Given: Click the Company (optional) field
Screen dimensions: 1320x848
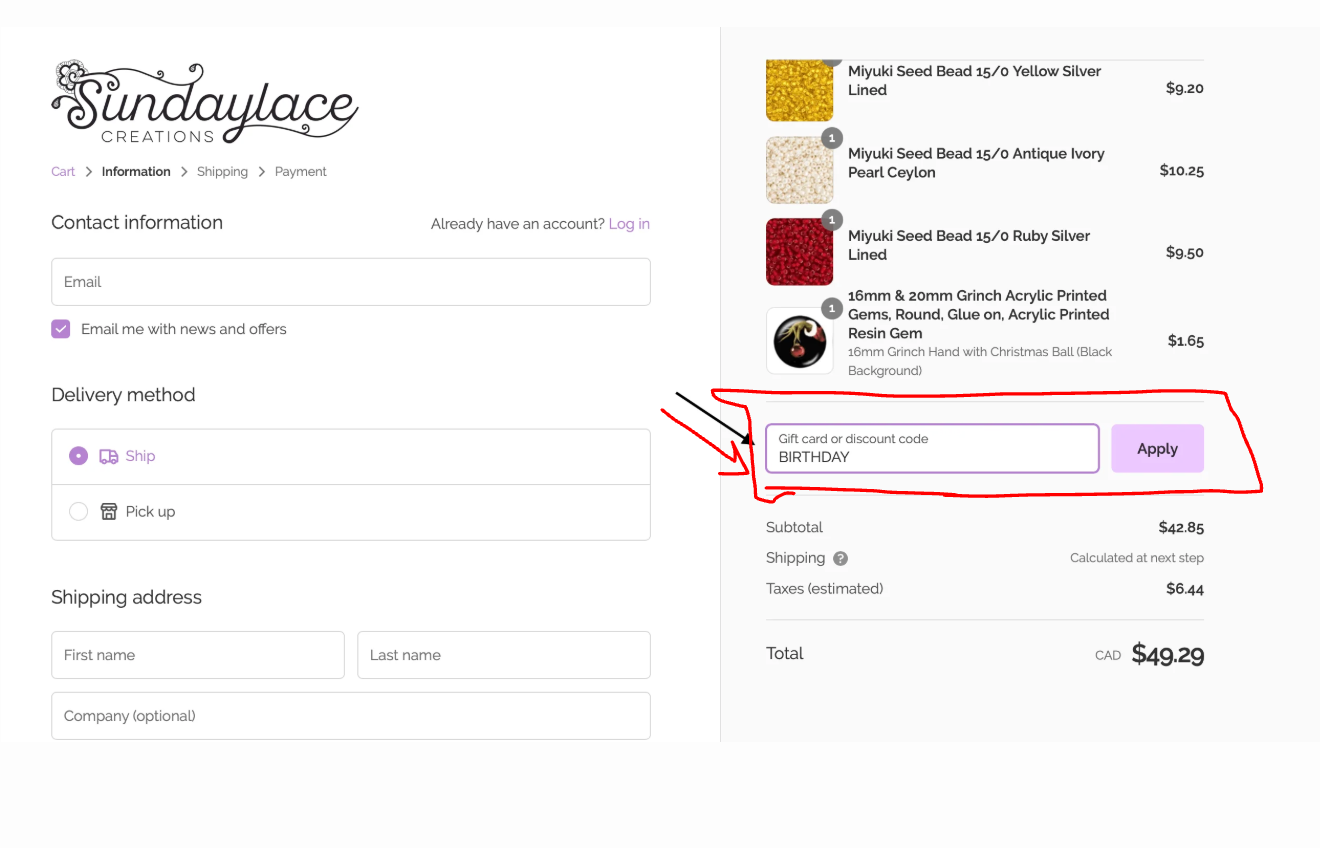Looking at the screenshot, I should (351, 716).
